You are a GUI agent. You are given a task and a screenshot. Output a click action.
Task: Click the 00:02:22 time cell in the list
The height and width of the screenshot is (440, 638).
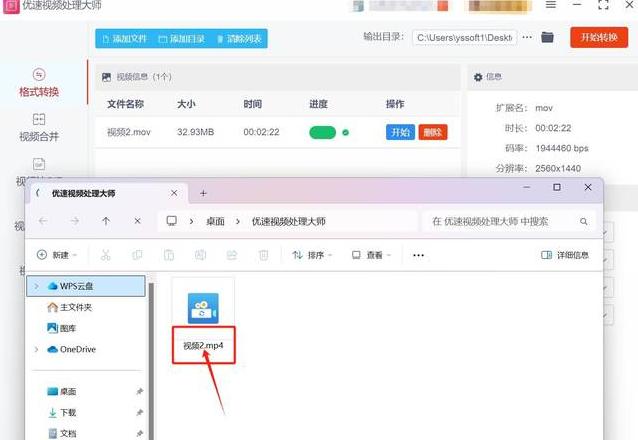[x=261, y=132]
